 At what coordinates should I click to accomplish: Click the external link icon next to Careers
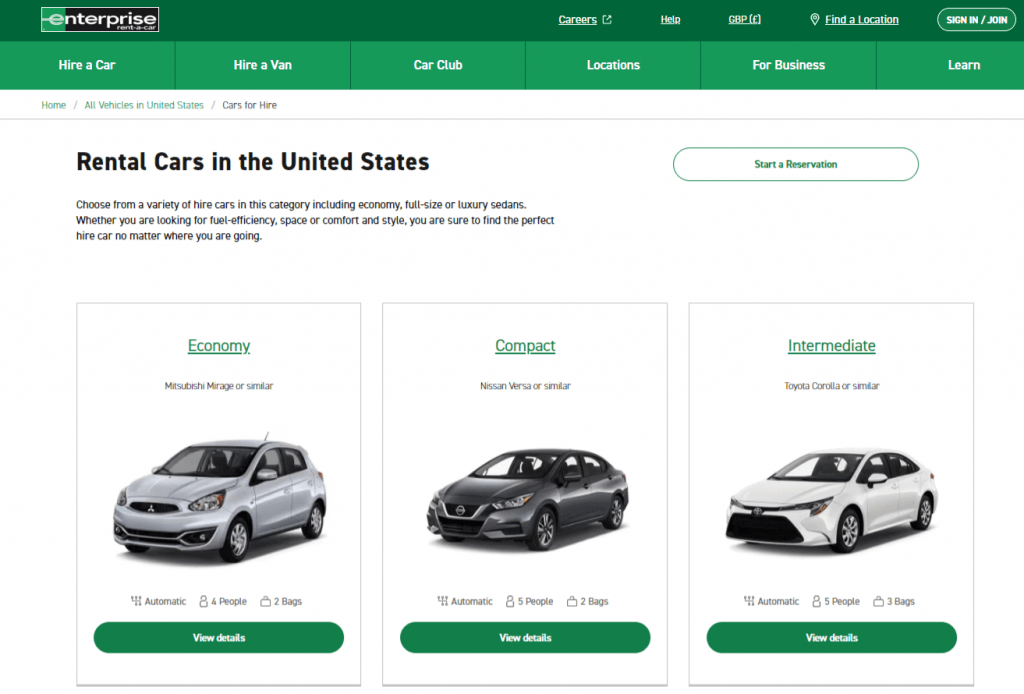pos(605,18)
